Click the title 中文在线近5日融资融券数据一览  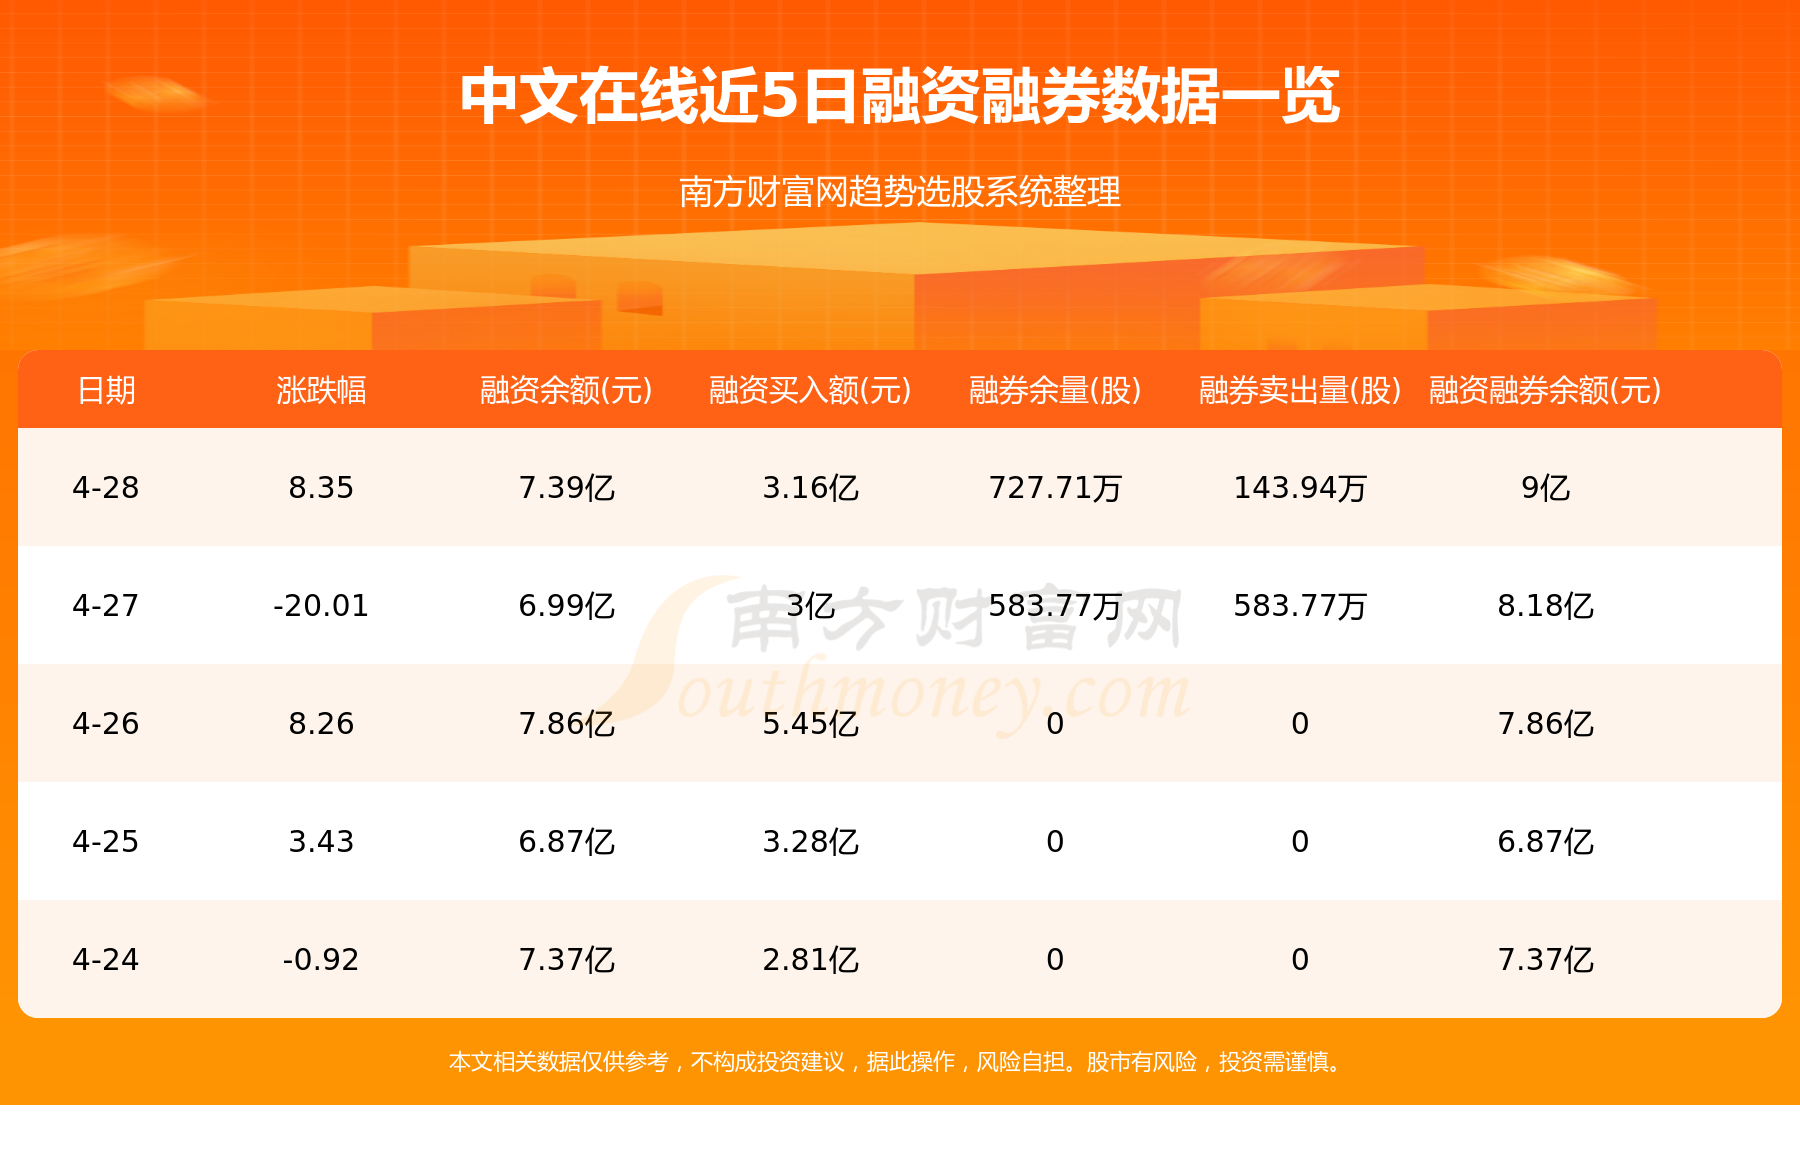coord(900,96)
